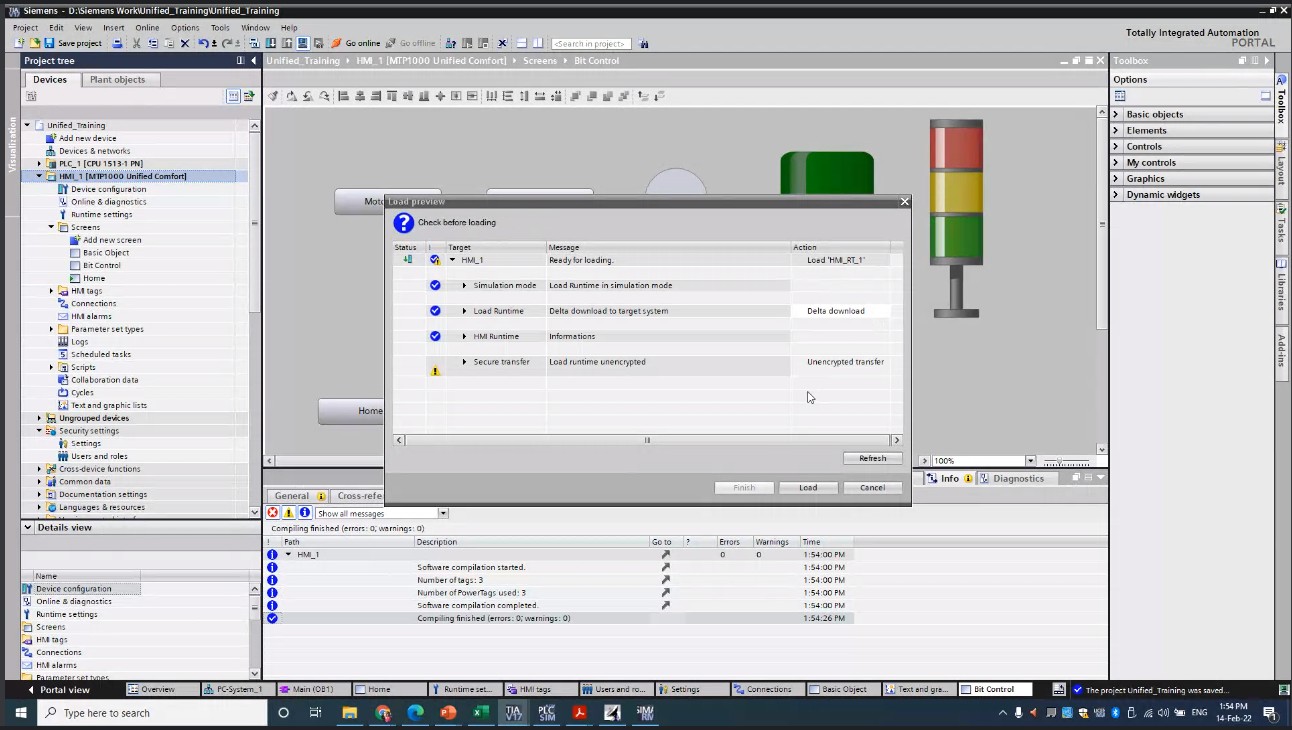Screen dimensions: 1292x730
Task: Click the Go to arrow for HMI_1
Action: click(665, 554)
